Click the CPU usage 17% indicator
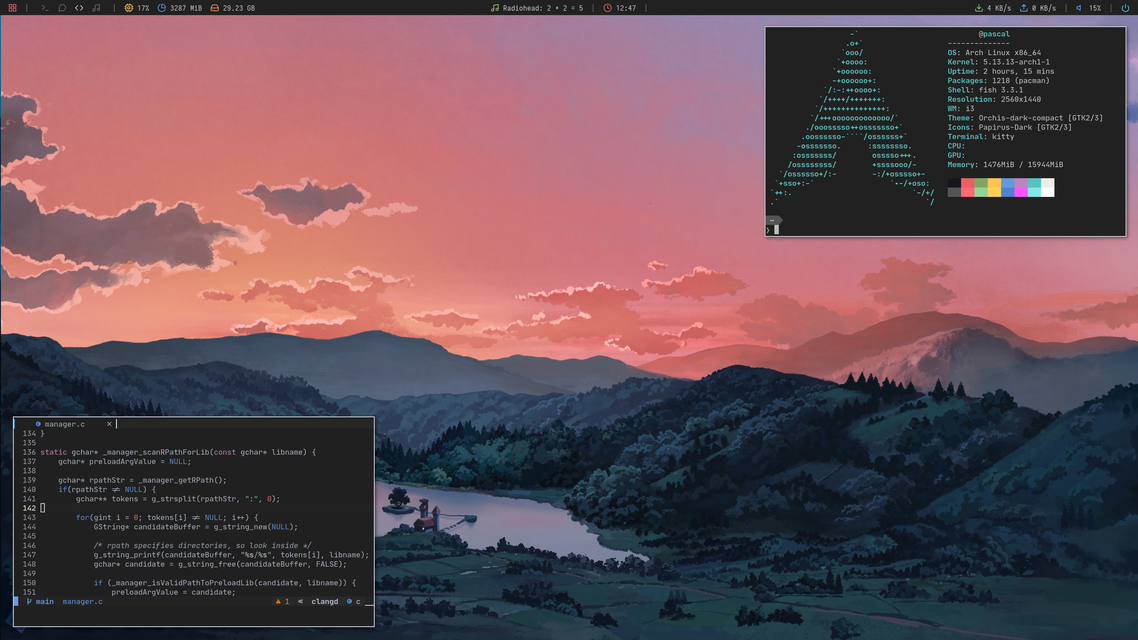The image size is (1138, 640). (137, 8)
